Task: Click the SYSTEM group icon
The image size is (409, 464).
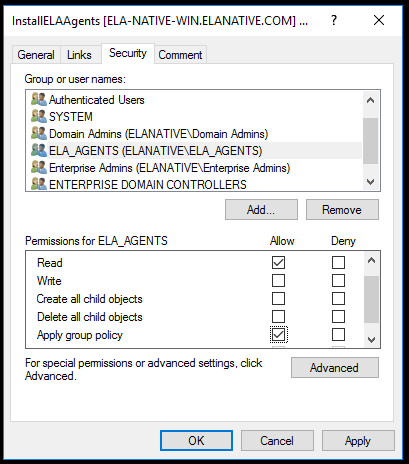Action: (x=39, y=116)
